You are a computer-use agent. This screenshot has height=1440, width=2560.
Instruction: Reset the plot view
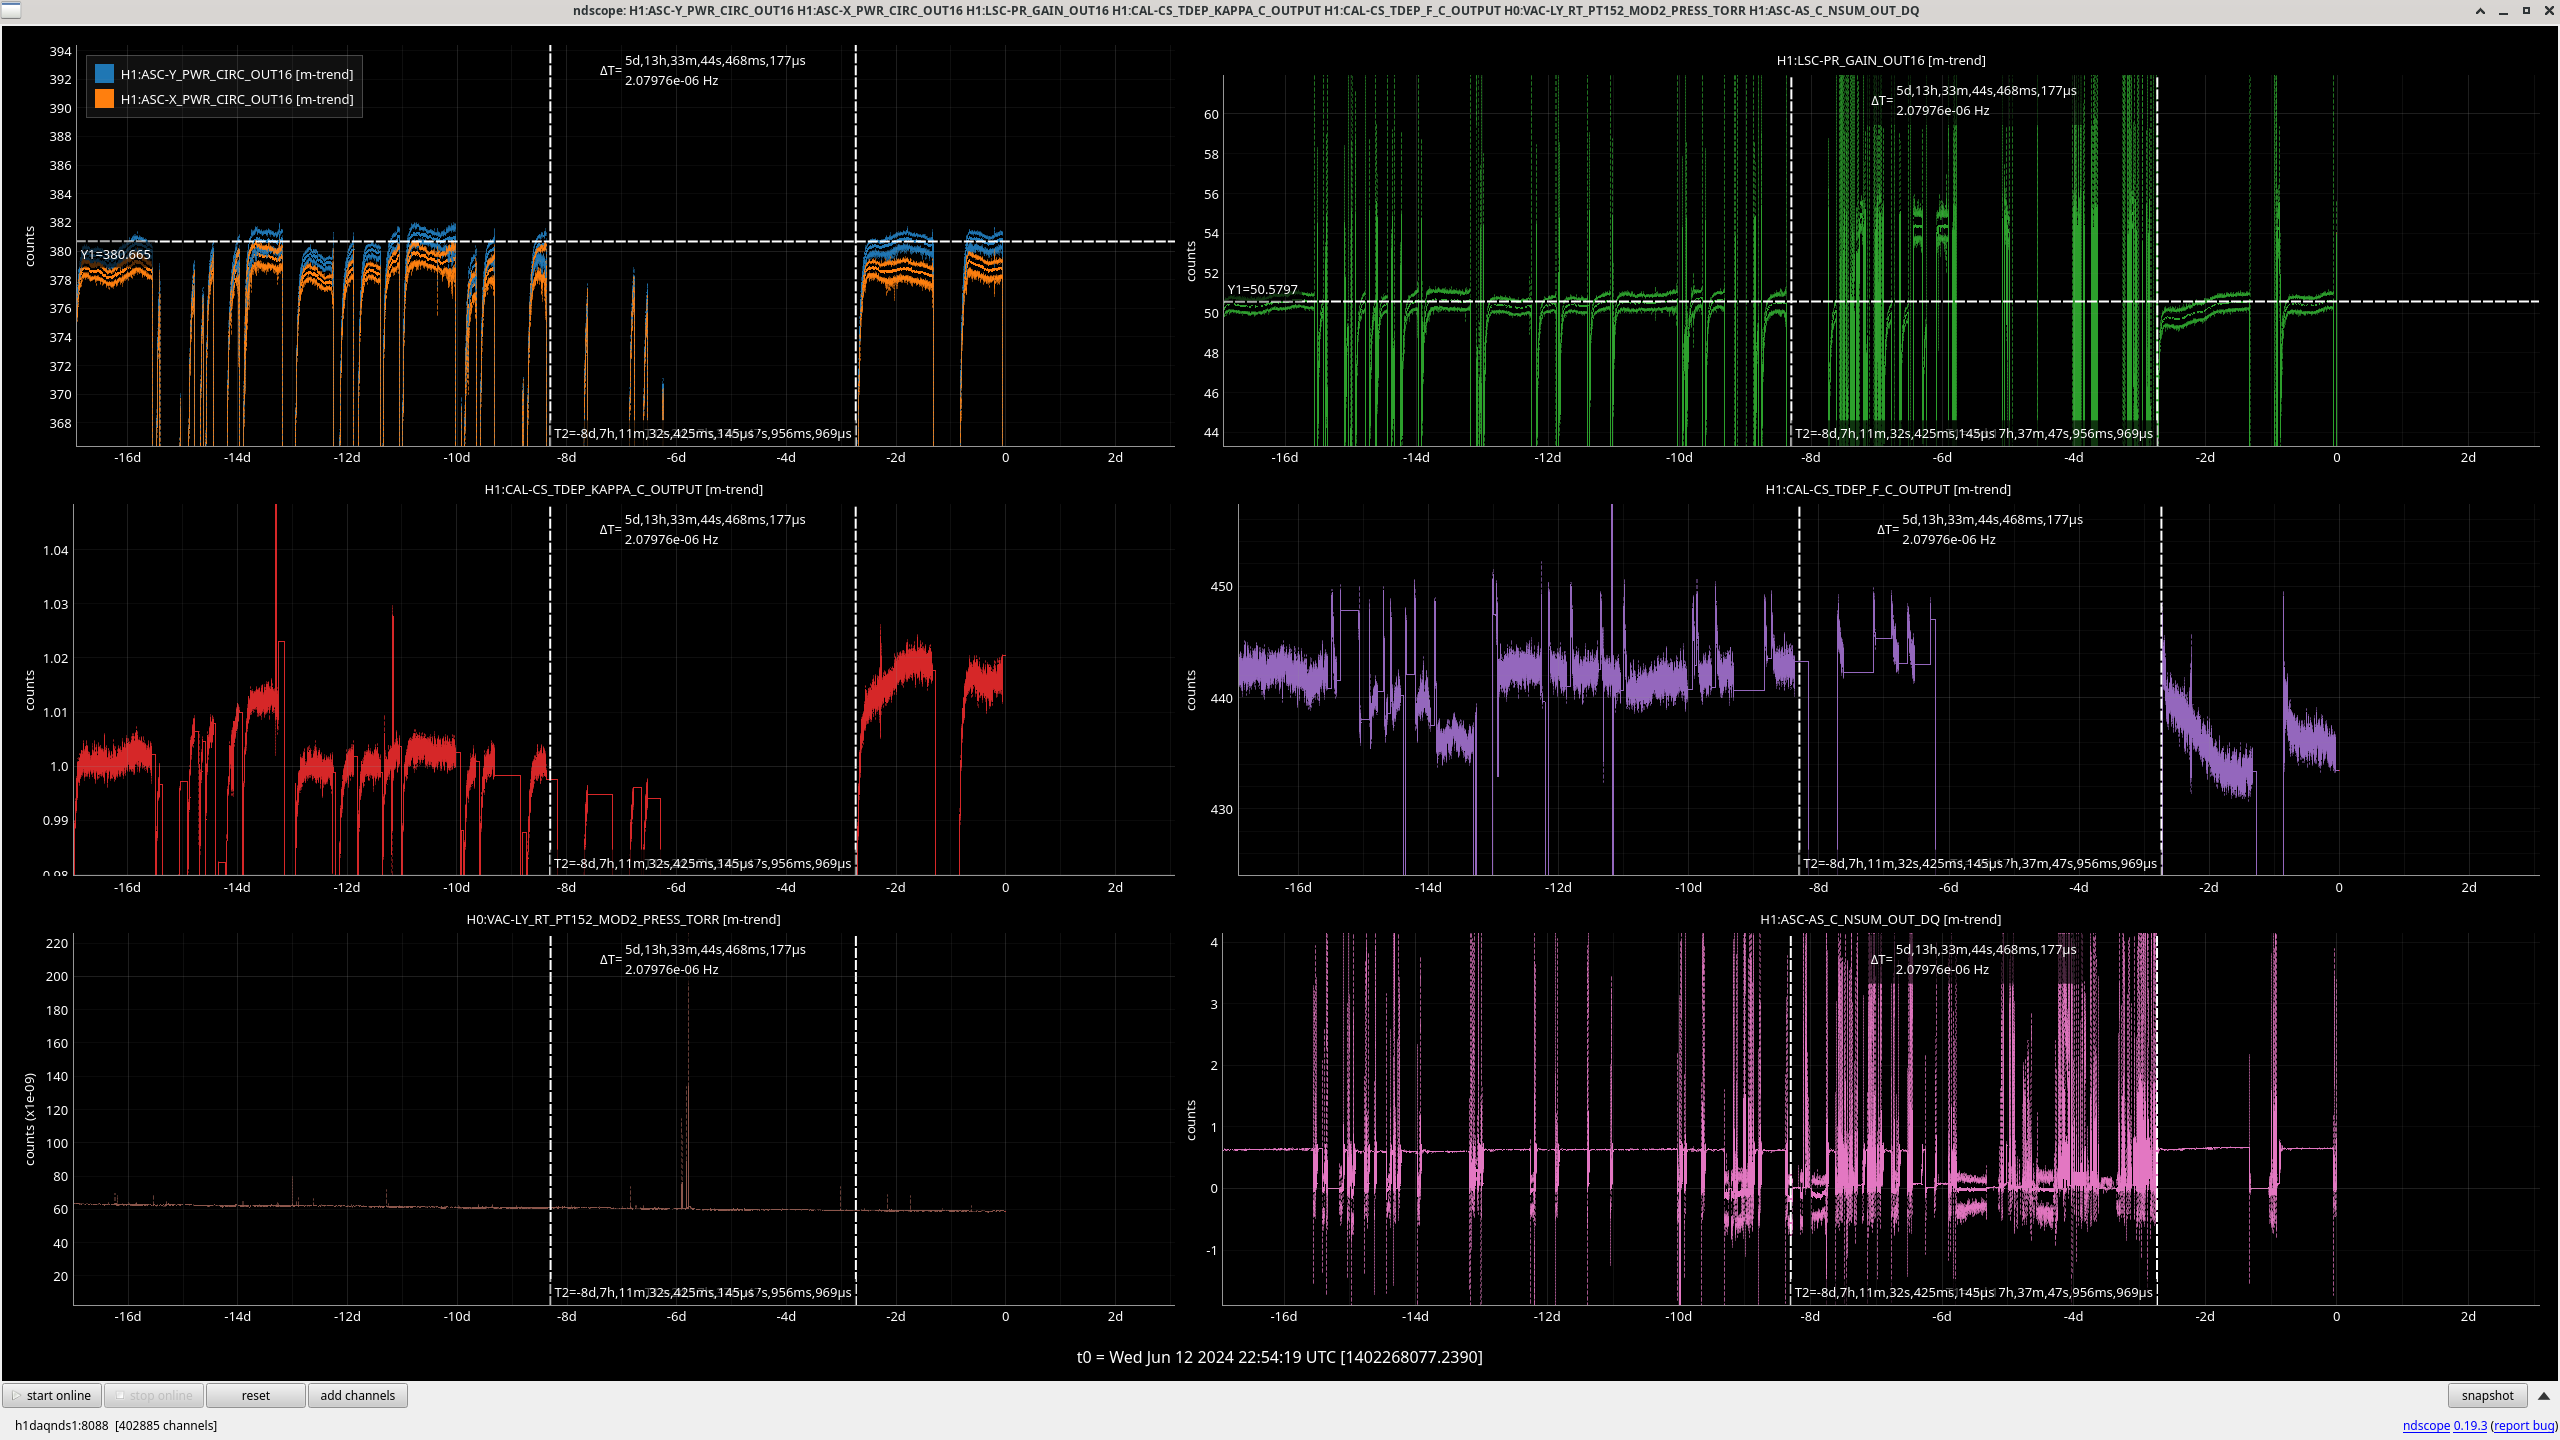click(x=256, y=1395)
